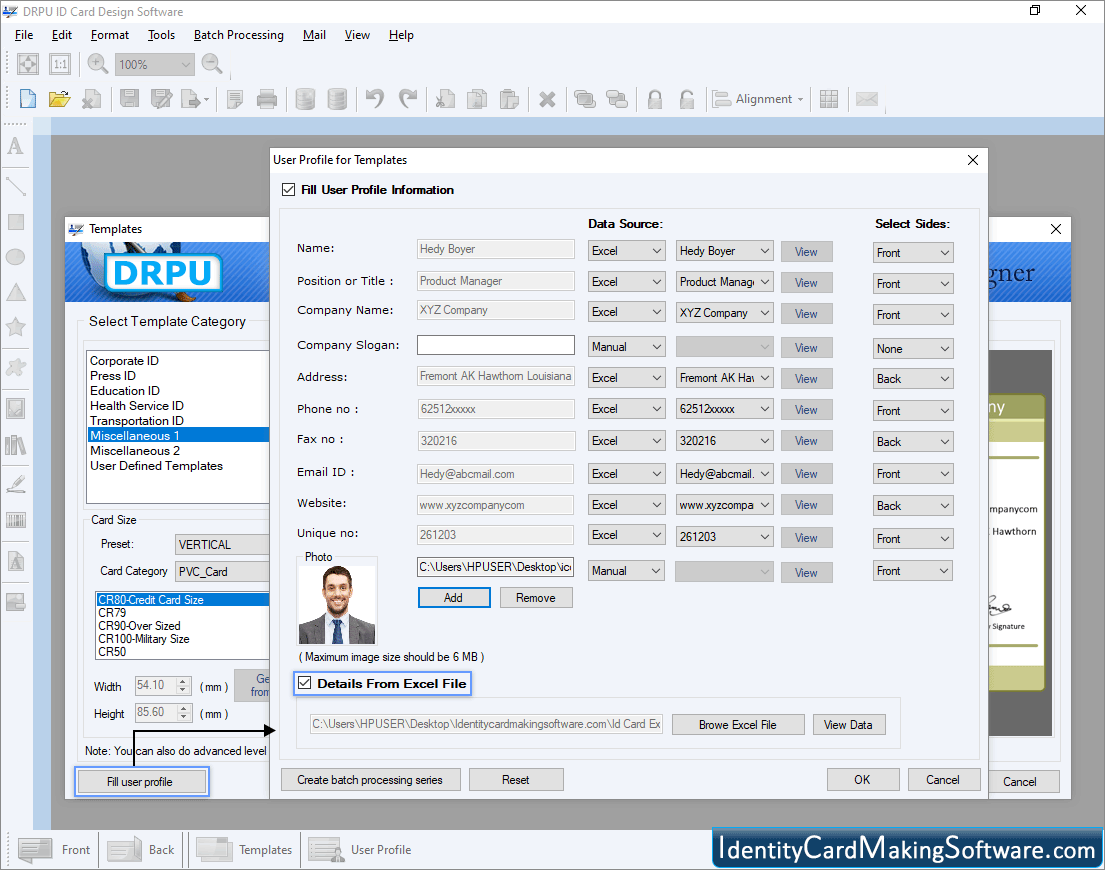Open Photo data source Manual dropdown
The image size is (1105, 870).
[x=626, y=571]
